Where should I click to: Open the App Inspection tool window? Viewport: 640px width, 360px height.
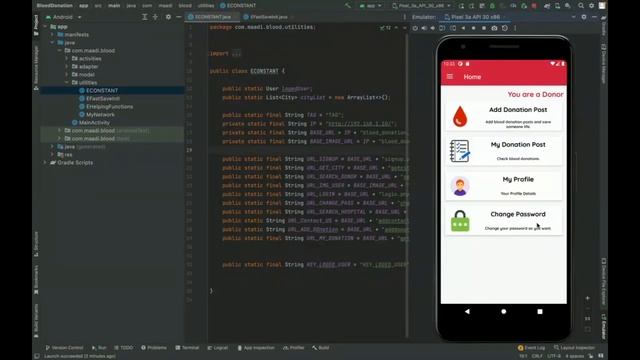point(256,348)
